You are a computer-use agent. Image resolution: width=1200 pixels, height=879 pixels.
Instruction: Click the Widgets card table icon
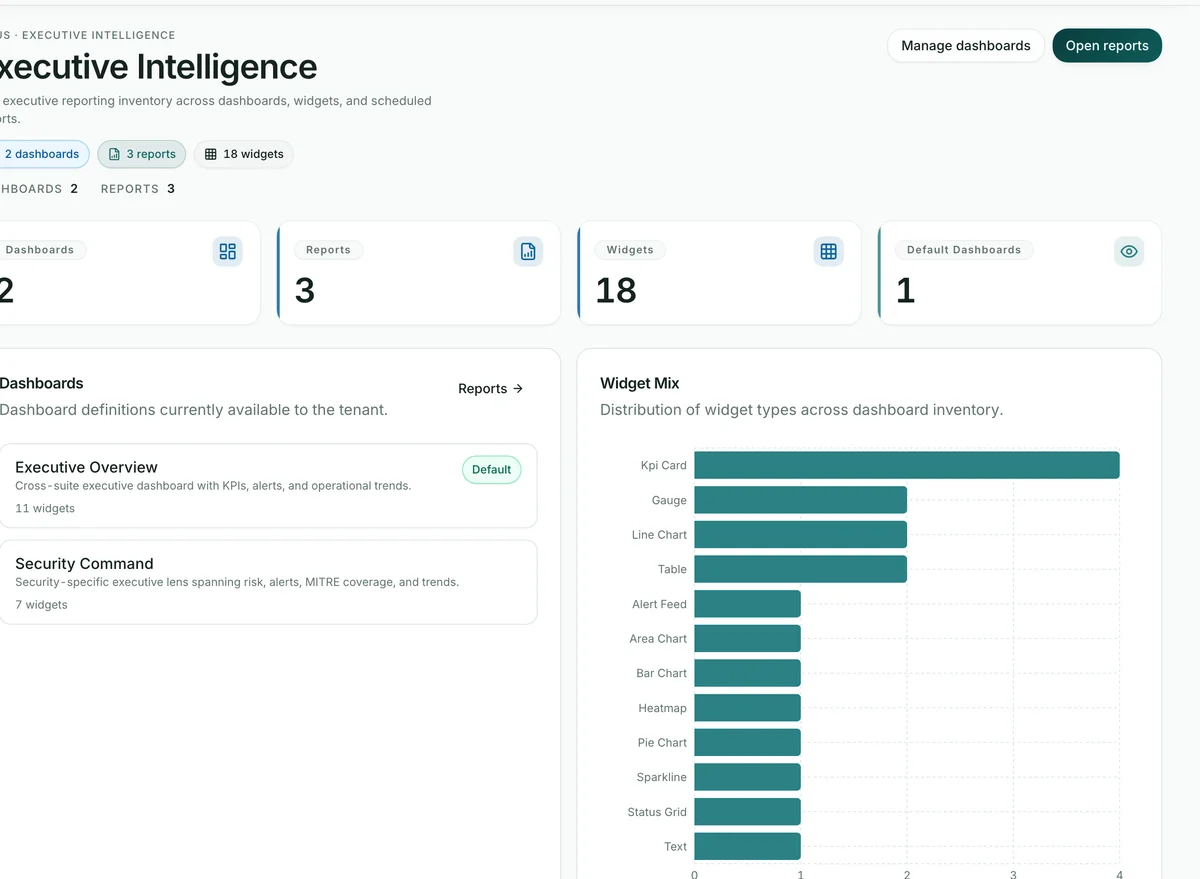(x=828, y=251)
